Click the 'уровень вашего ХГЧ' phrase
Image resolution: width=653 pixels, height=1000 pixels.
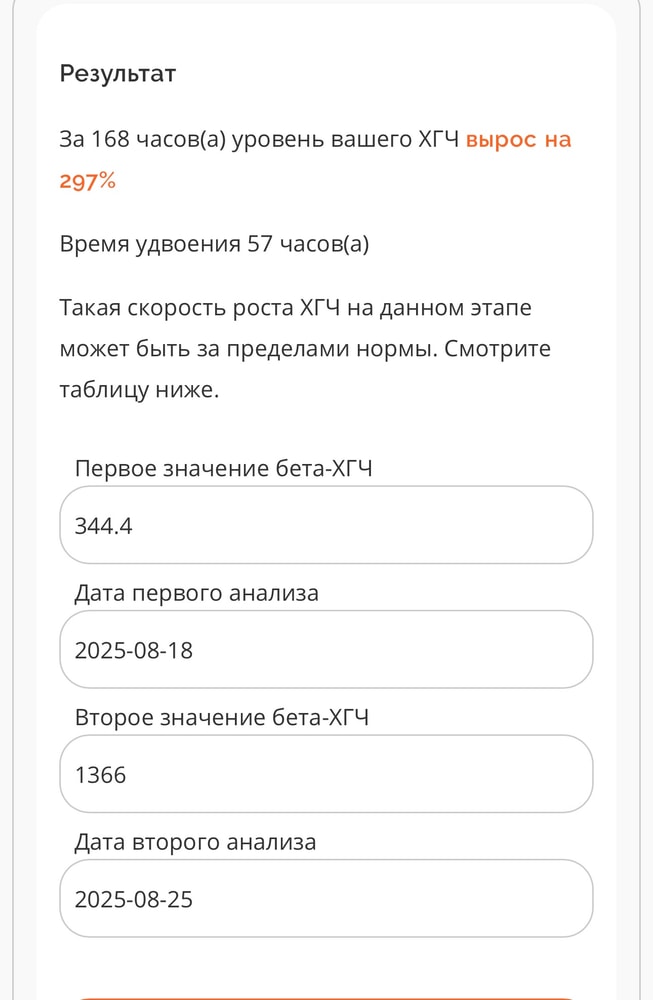346,139
